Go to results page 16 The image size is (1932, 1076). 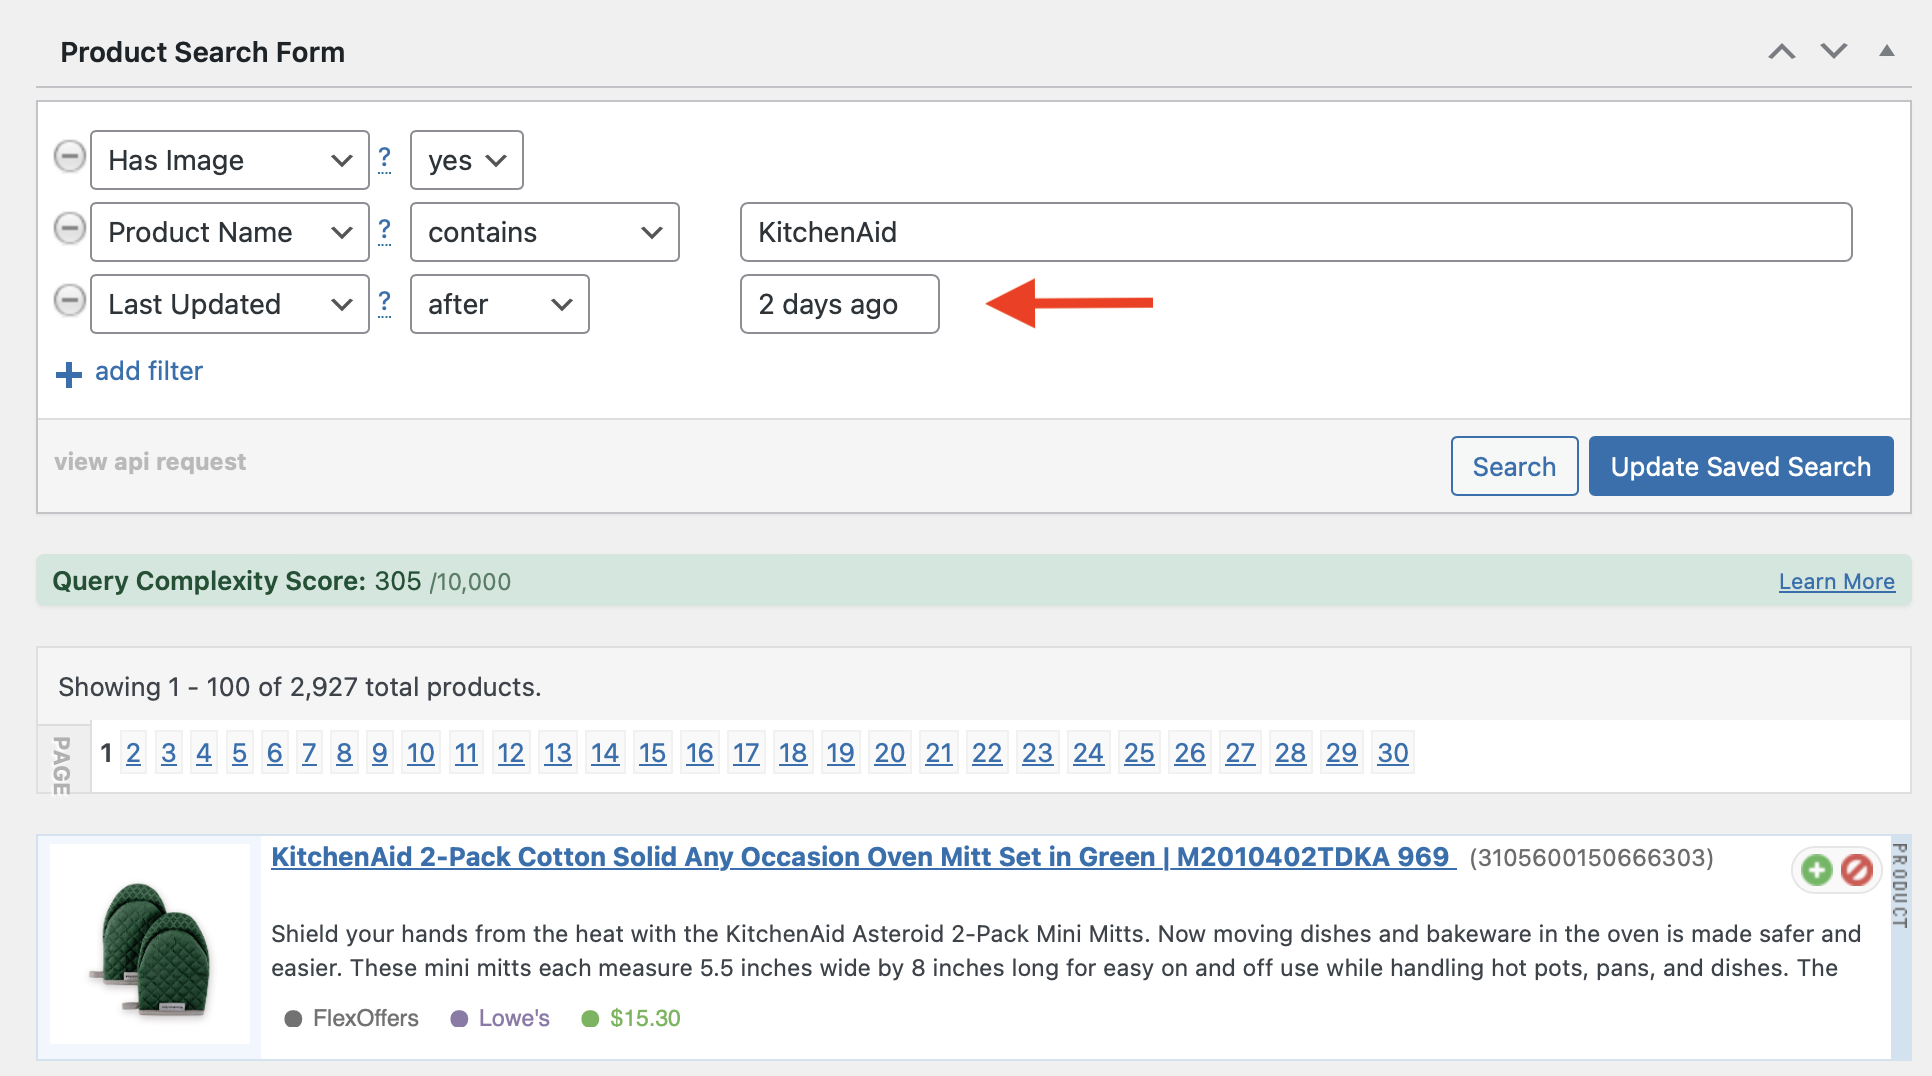[700, 753]
